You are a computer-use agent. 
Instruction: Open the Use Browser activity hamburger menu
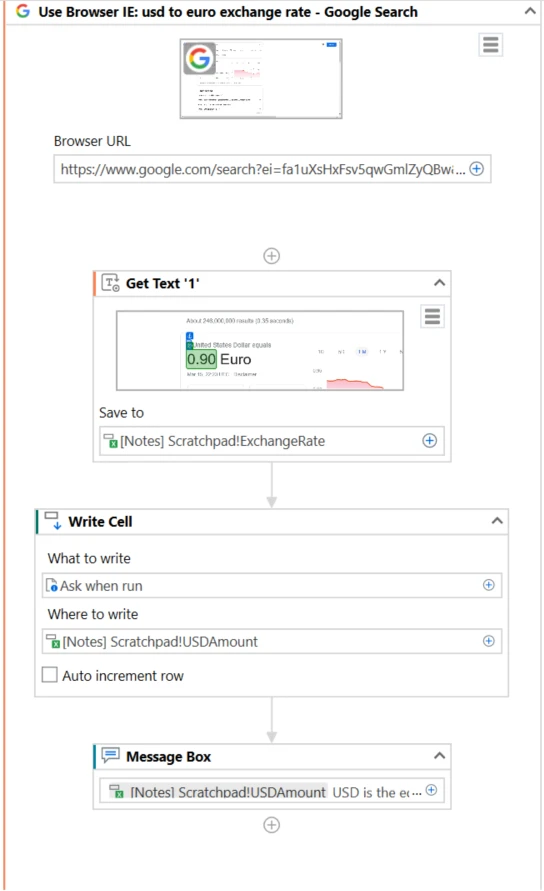click(491, 44)
